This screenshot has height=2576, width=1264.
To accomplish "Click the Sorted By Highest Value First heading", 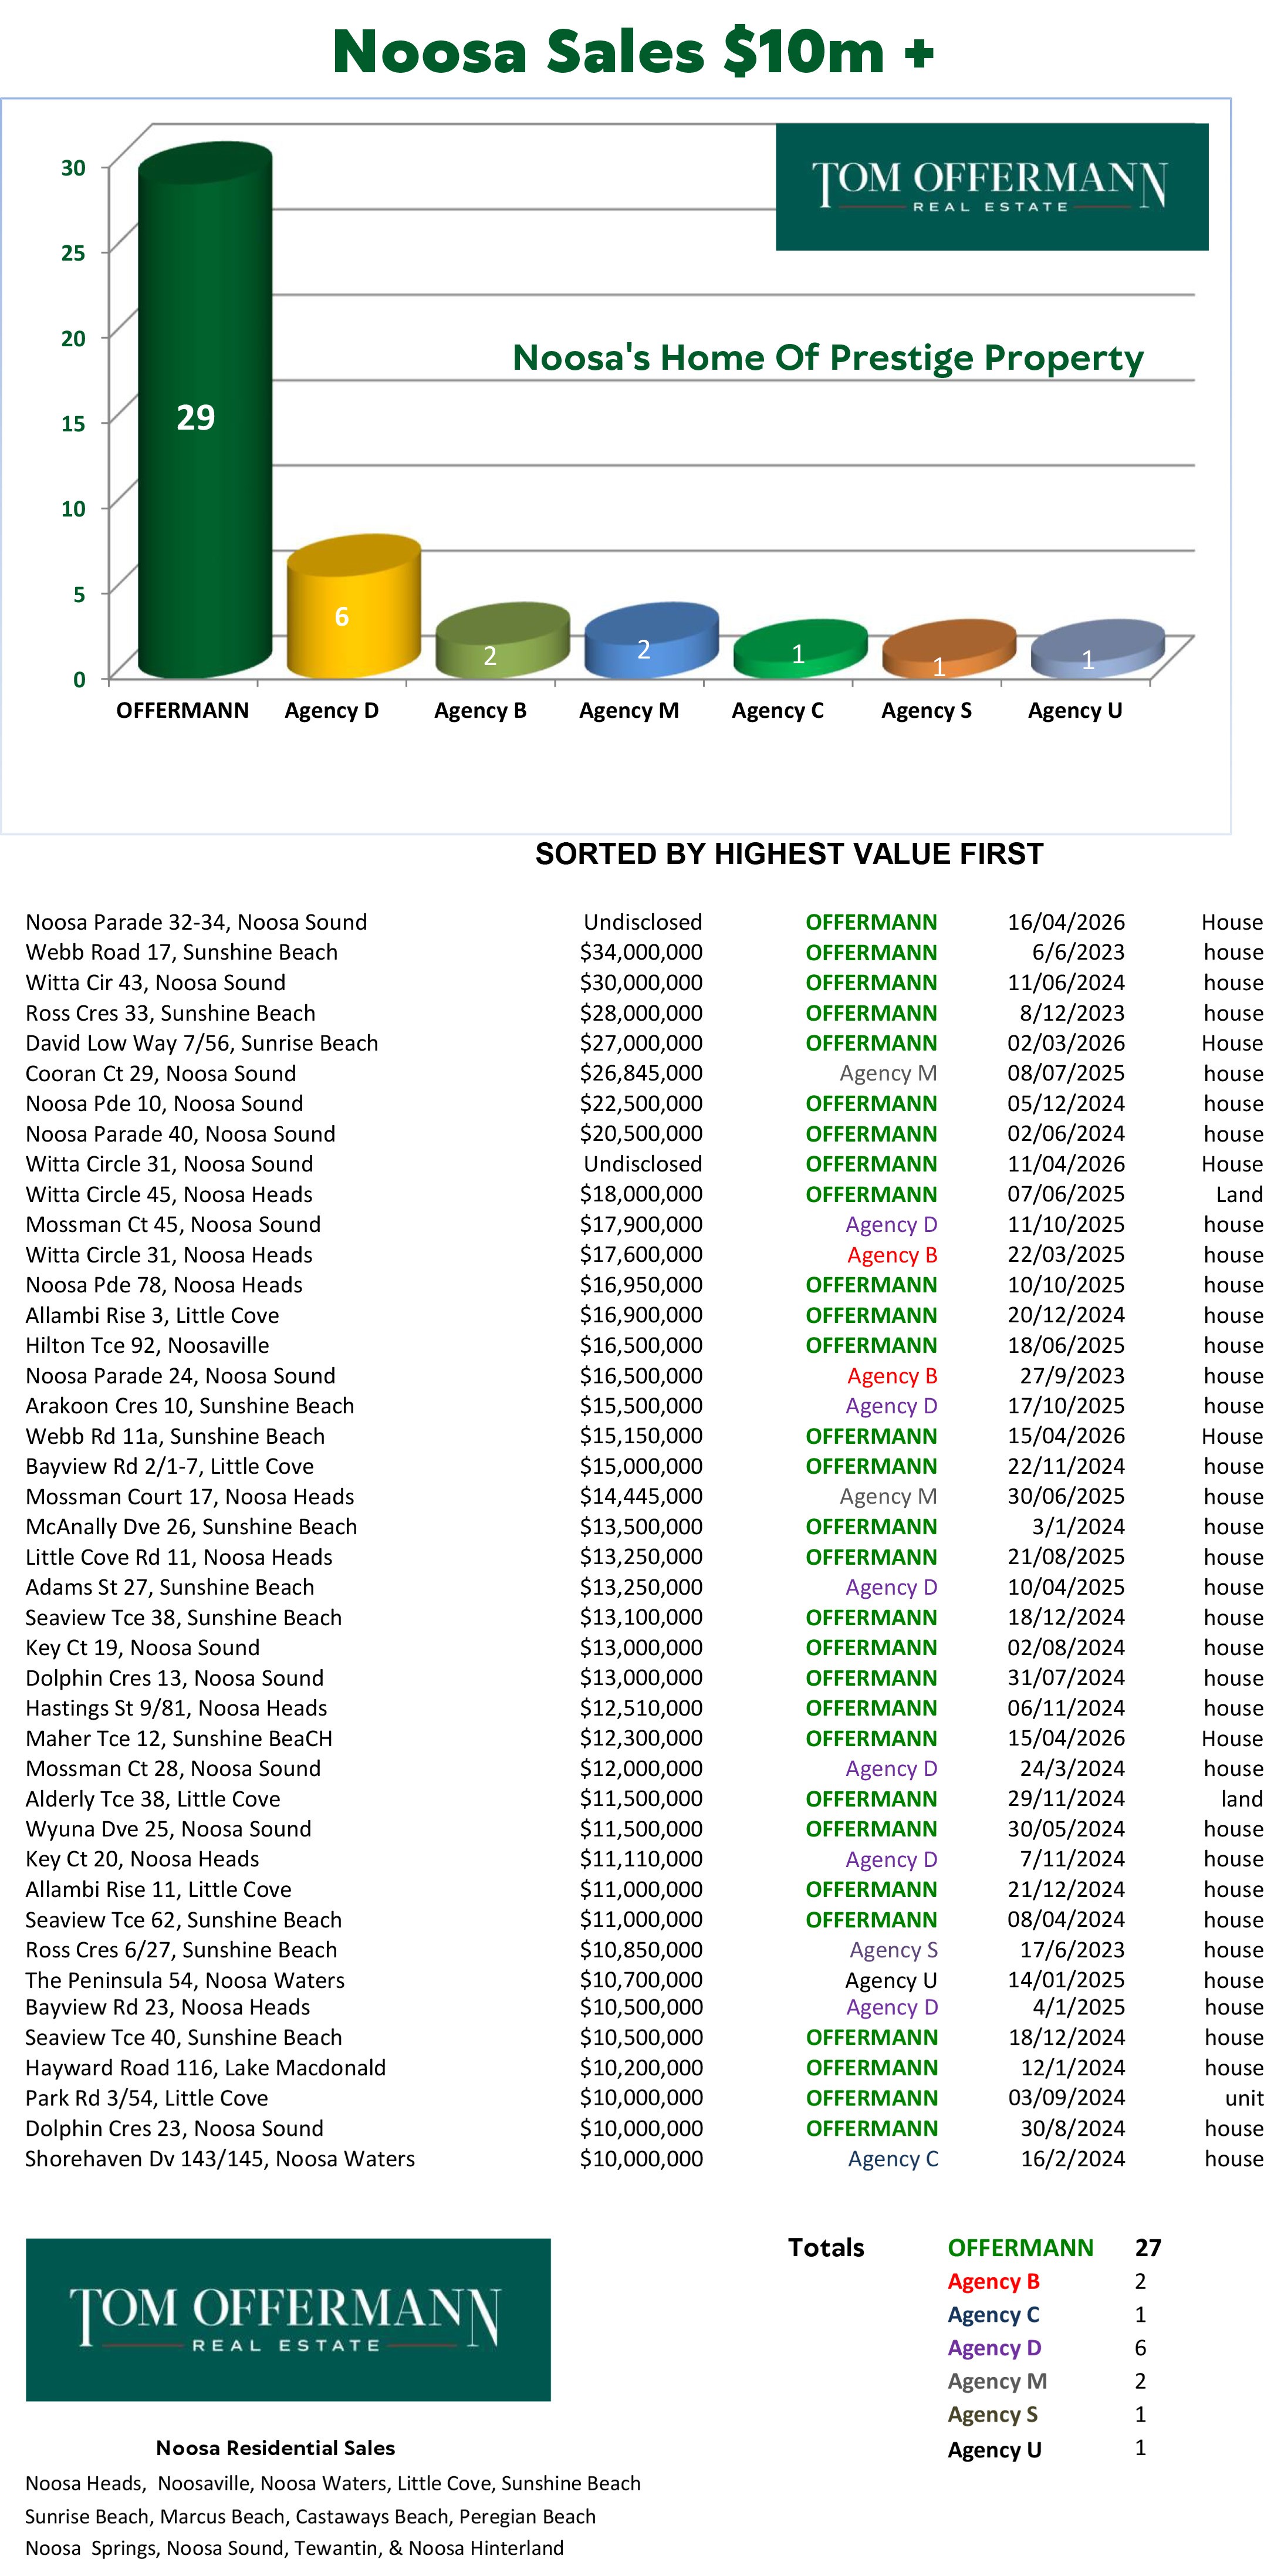I will point(789,854).
